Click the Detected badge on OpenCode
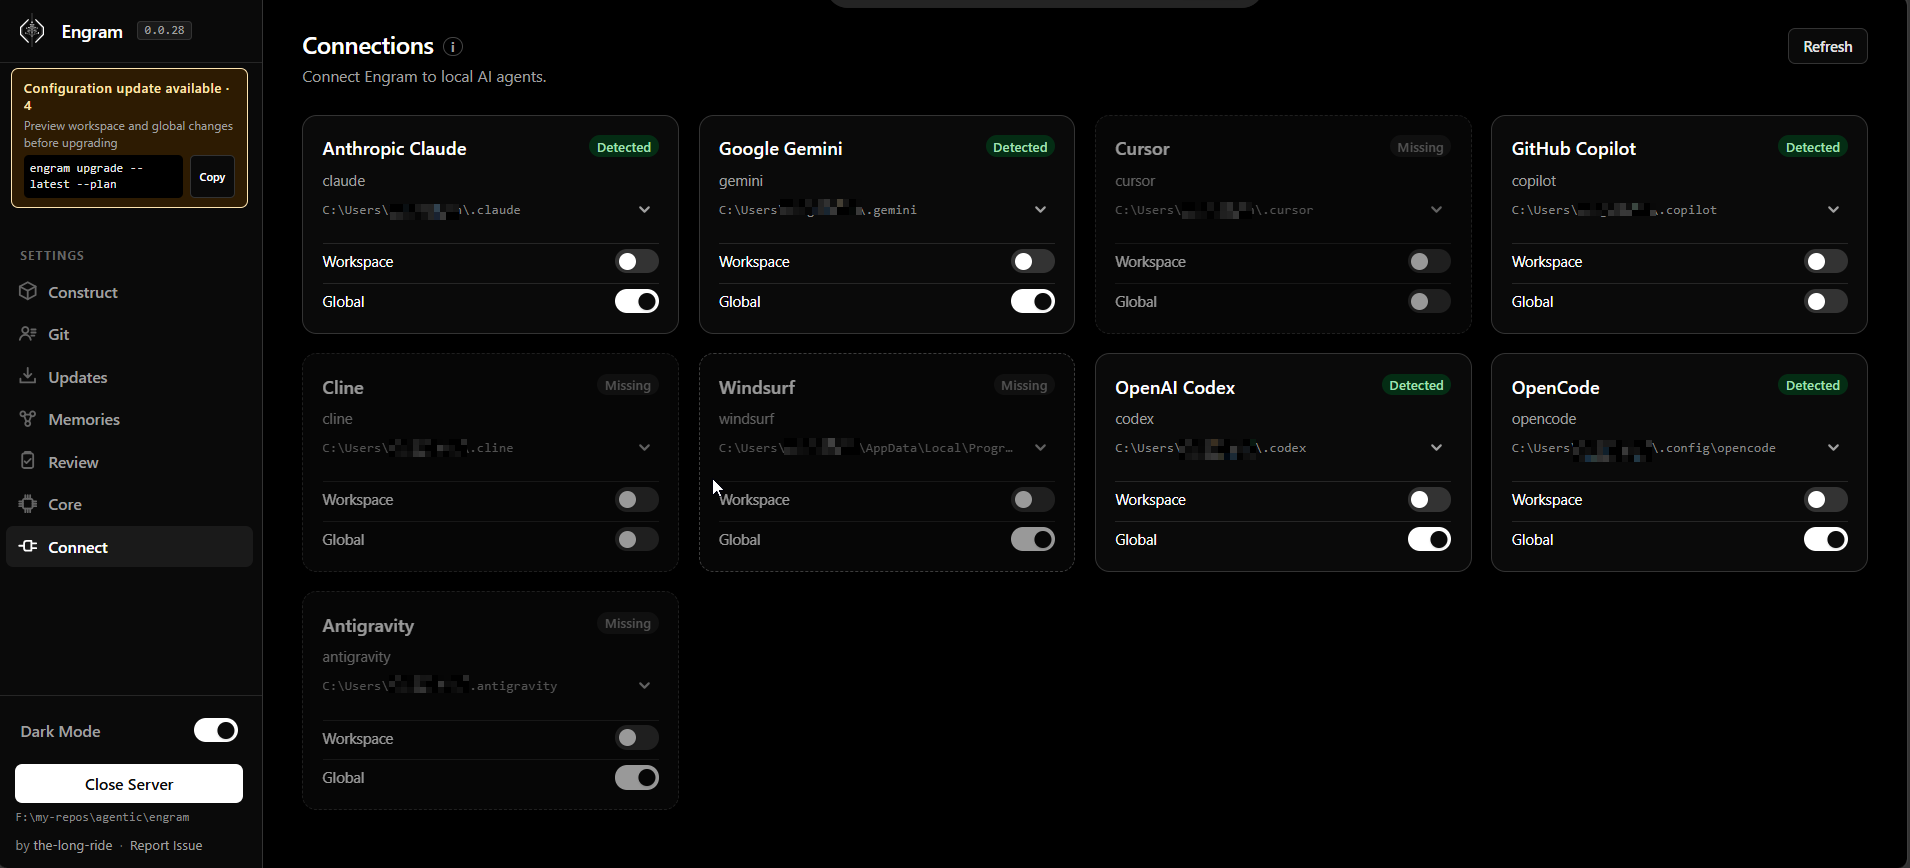 1813,385
